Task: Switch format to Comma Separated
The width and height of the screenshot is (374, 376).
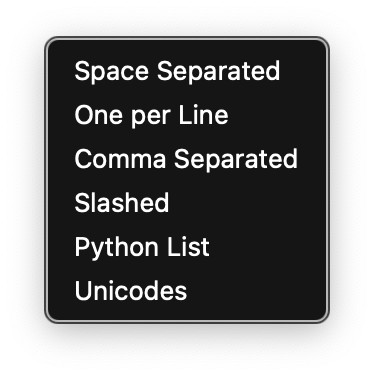Action: tap(187, 159)
